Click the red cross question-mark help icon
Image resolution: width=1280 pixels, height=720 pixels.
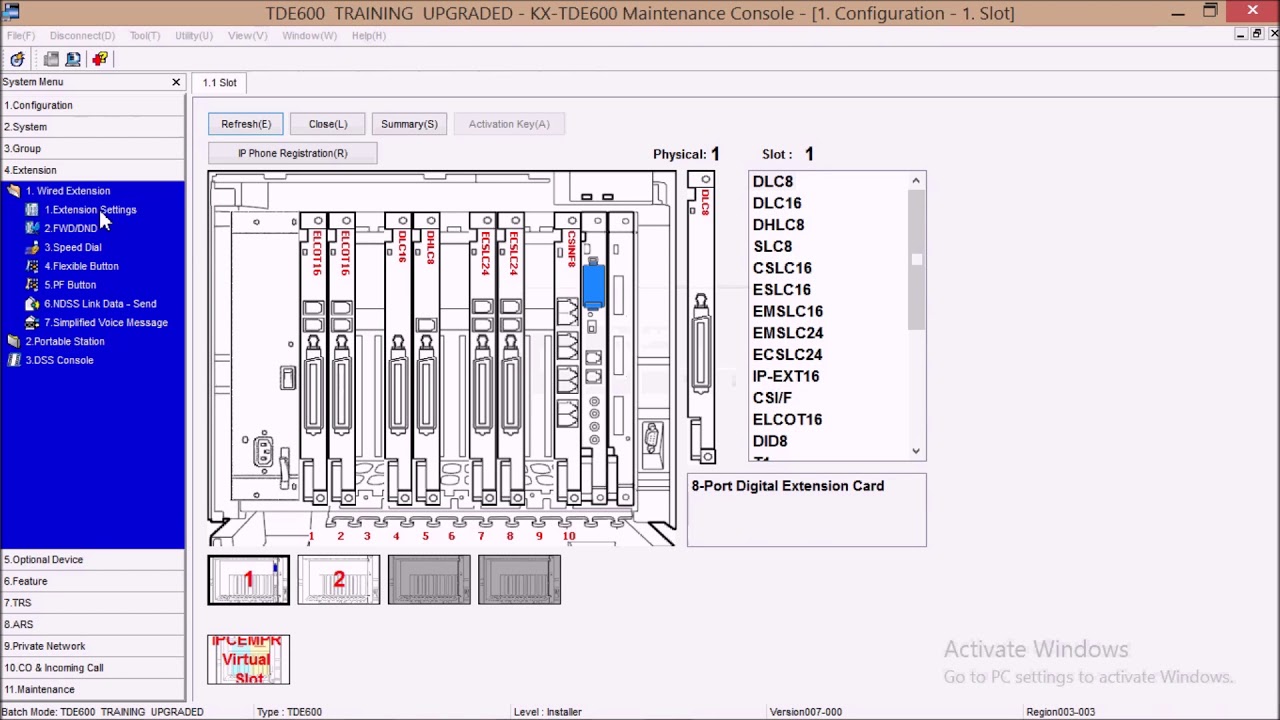tap(100, 59)
